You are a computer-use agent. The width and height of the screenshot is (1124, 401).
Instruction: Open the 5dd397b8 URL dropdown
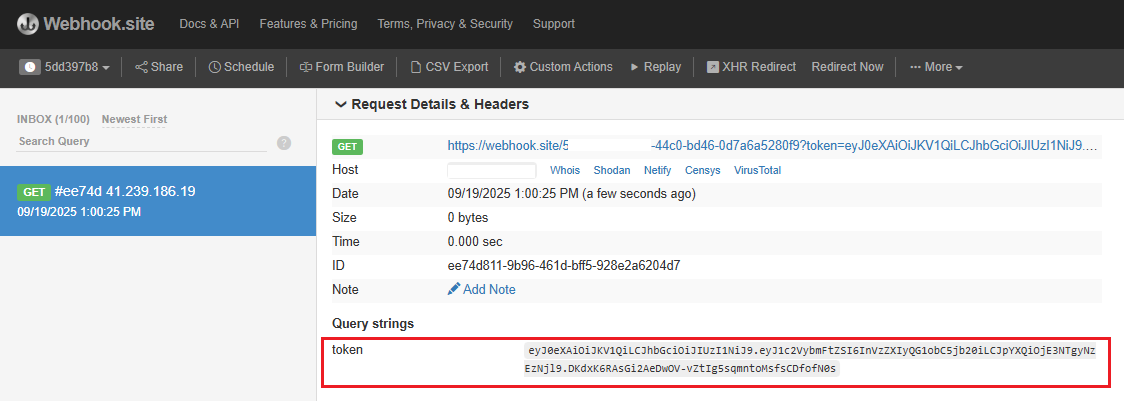click(64, 67)
